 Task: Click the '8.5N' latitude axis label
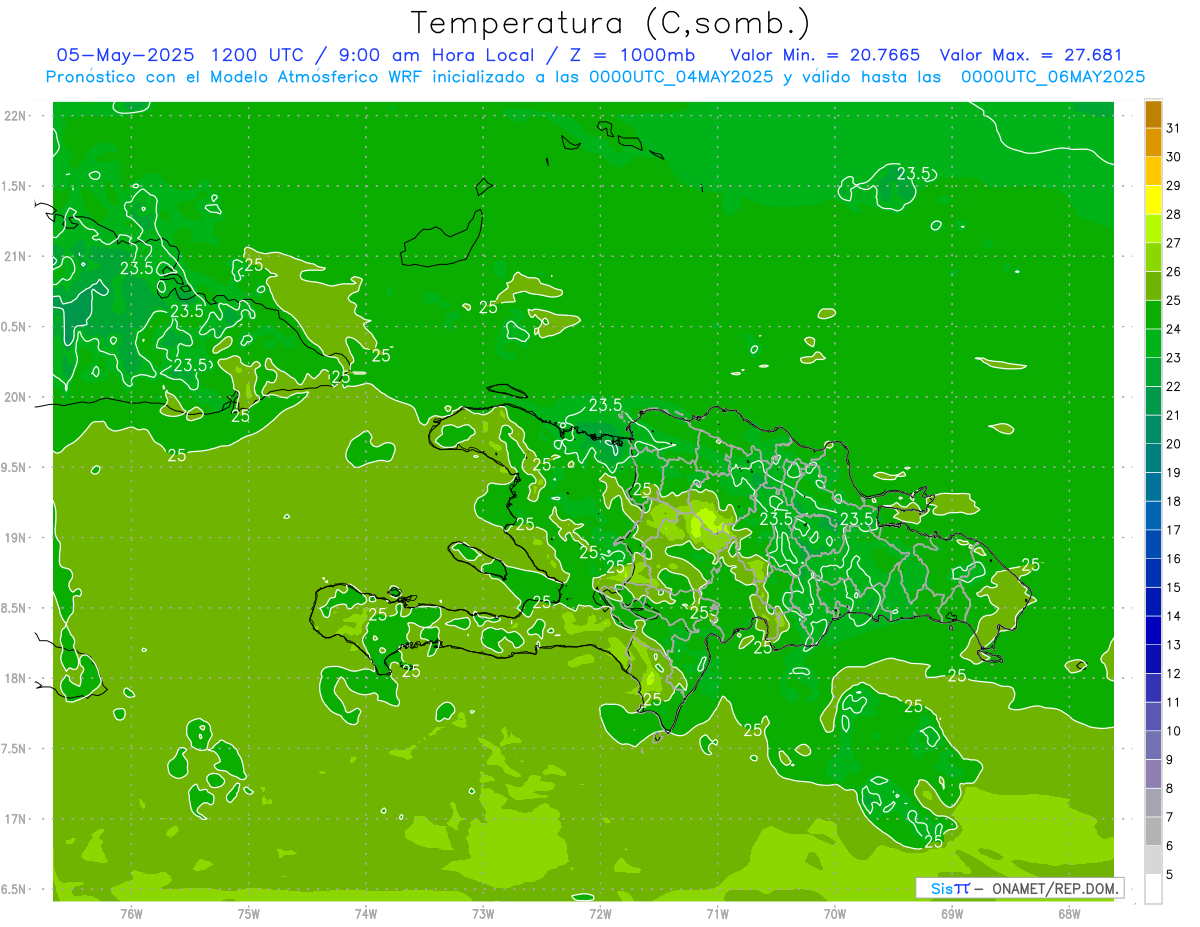click(x=15, y=608)
